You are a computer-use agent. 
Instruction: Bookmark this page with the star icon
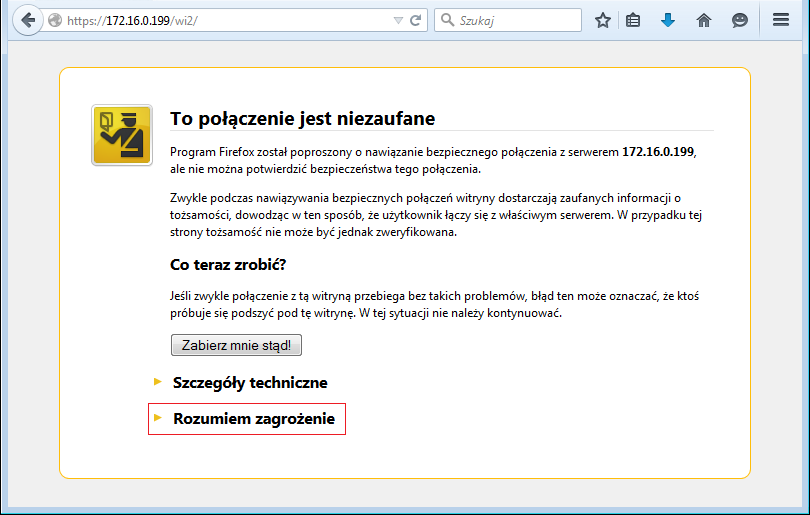[x=602, y=21]
